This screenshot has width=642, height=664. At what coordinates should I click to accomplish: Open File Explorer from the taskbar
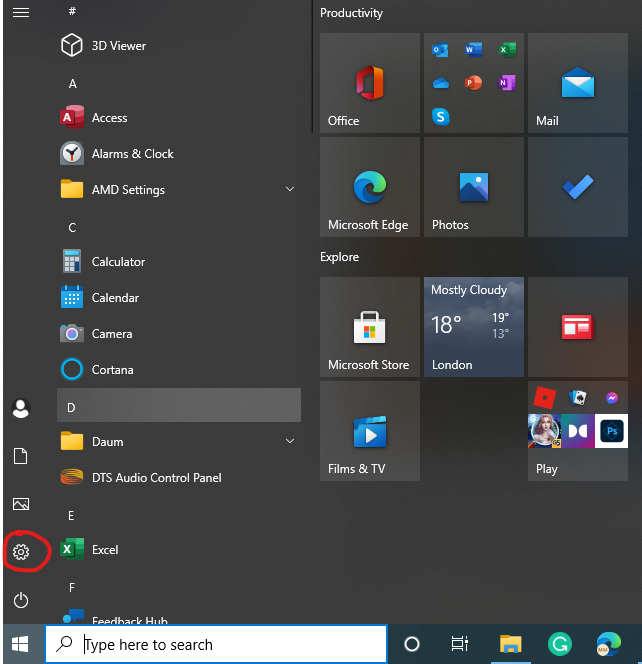pos(510,644)
